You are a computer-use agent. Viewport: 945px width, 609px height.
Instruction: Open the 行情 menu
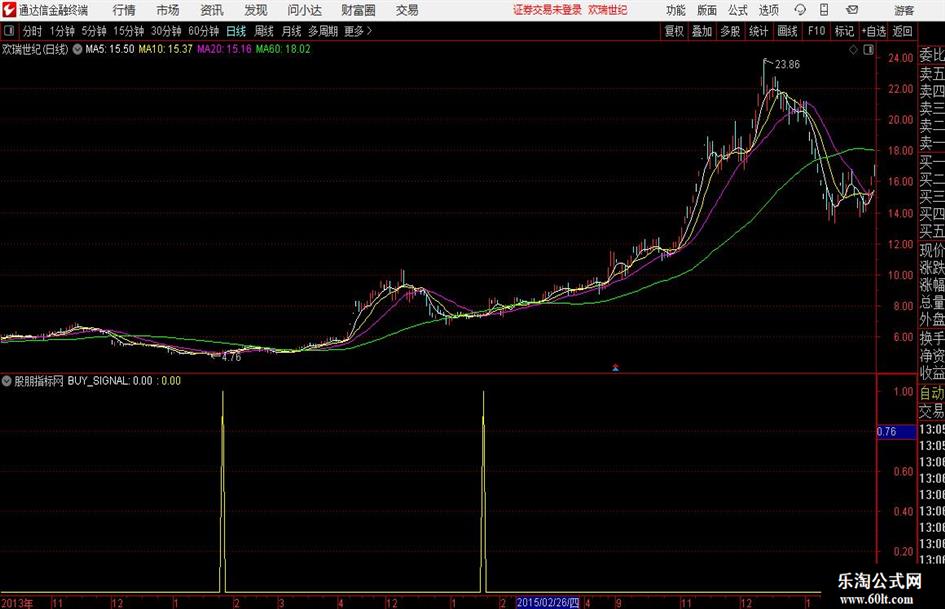pos(124,10)
